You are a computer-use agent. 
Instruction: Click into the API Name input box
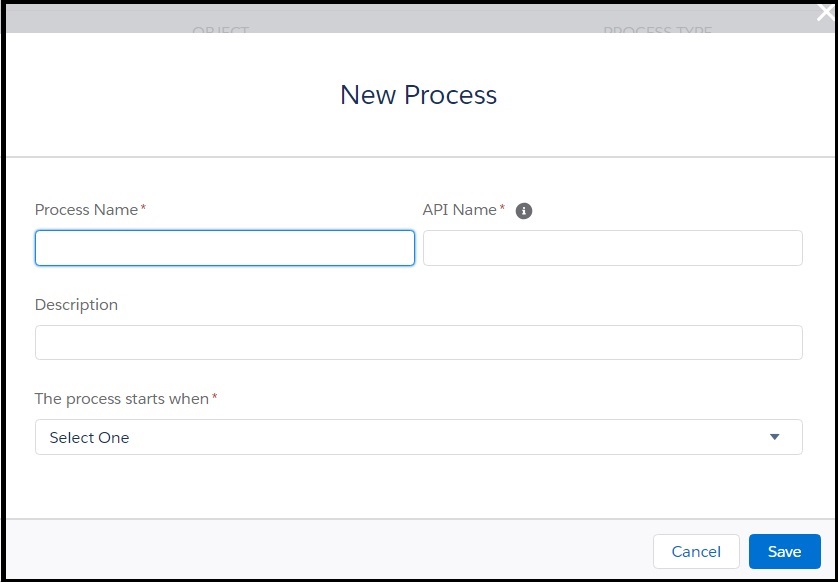[612, 248]
